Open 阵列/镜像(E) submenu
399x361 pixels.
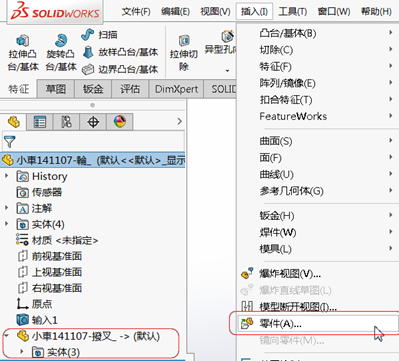tap(318, 83)
